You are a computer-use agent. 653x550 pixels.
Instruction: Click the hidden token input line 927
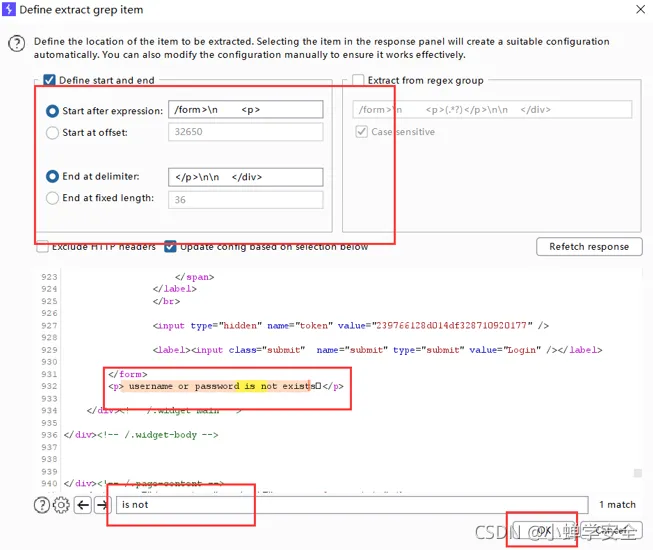(350, 326)
